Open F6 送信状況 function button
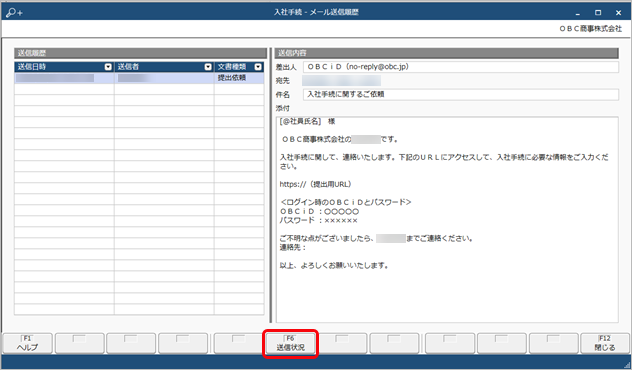 290,343
